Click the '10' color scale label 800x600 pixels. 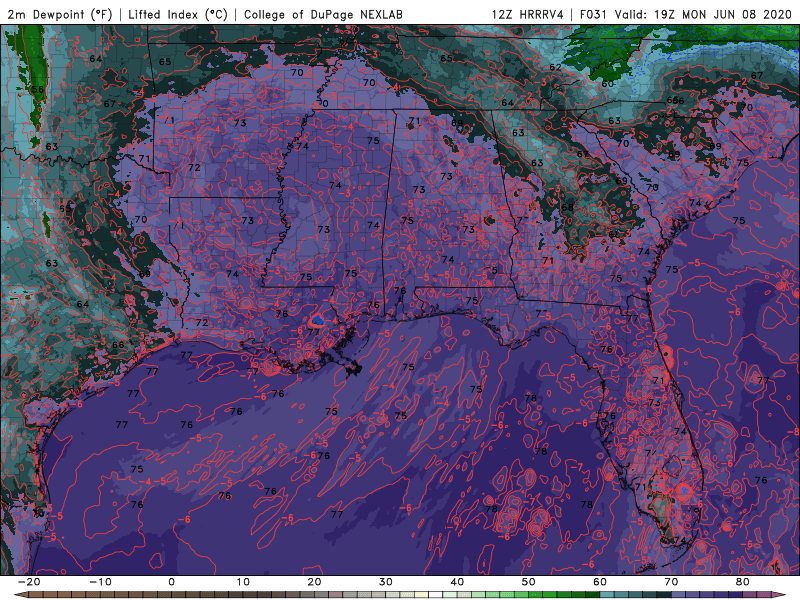coord(243,582)
